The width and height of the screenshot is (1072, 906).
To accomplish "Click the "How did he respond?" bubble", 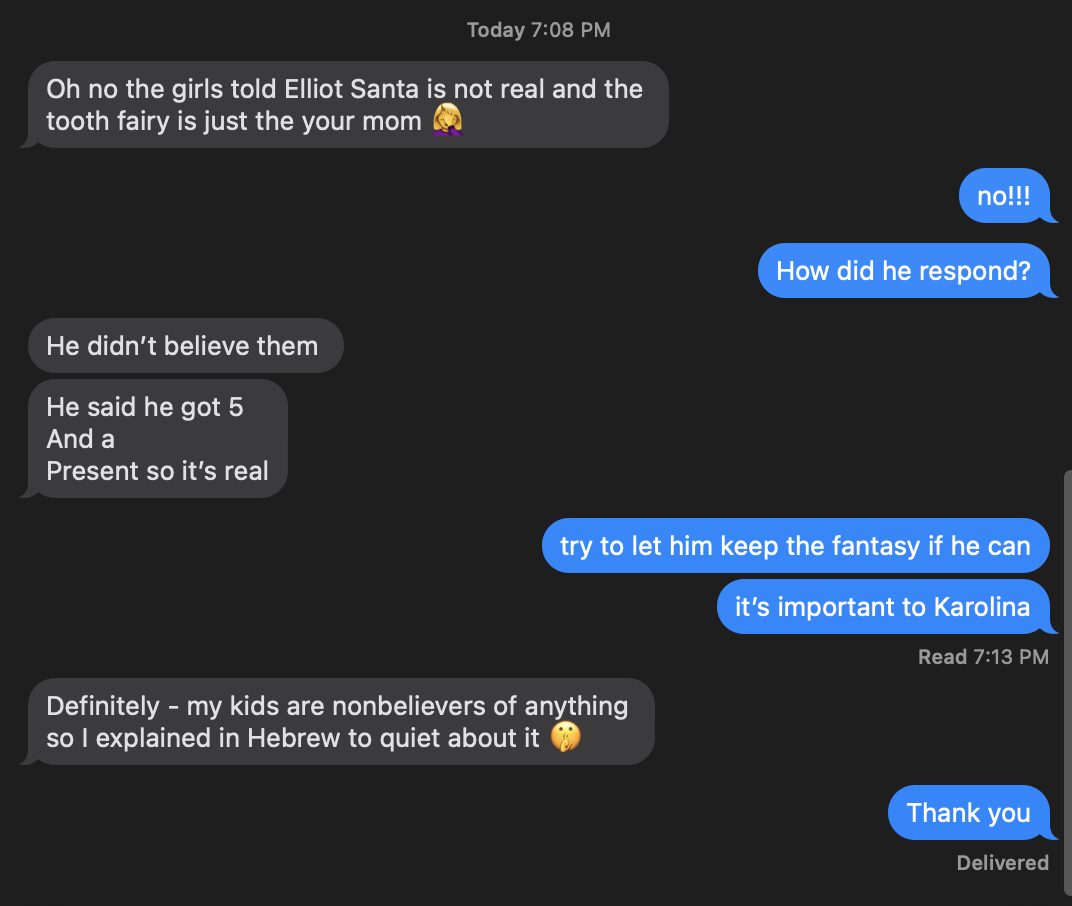I will click(x=902, y=271).
